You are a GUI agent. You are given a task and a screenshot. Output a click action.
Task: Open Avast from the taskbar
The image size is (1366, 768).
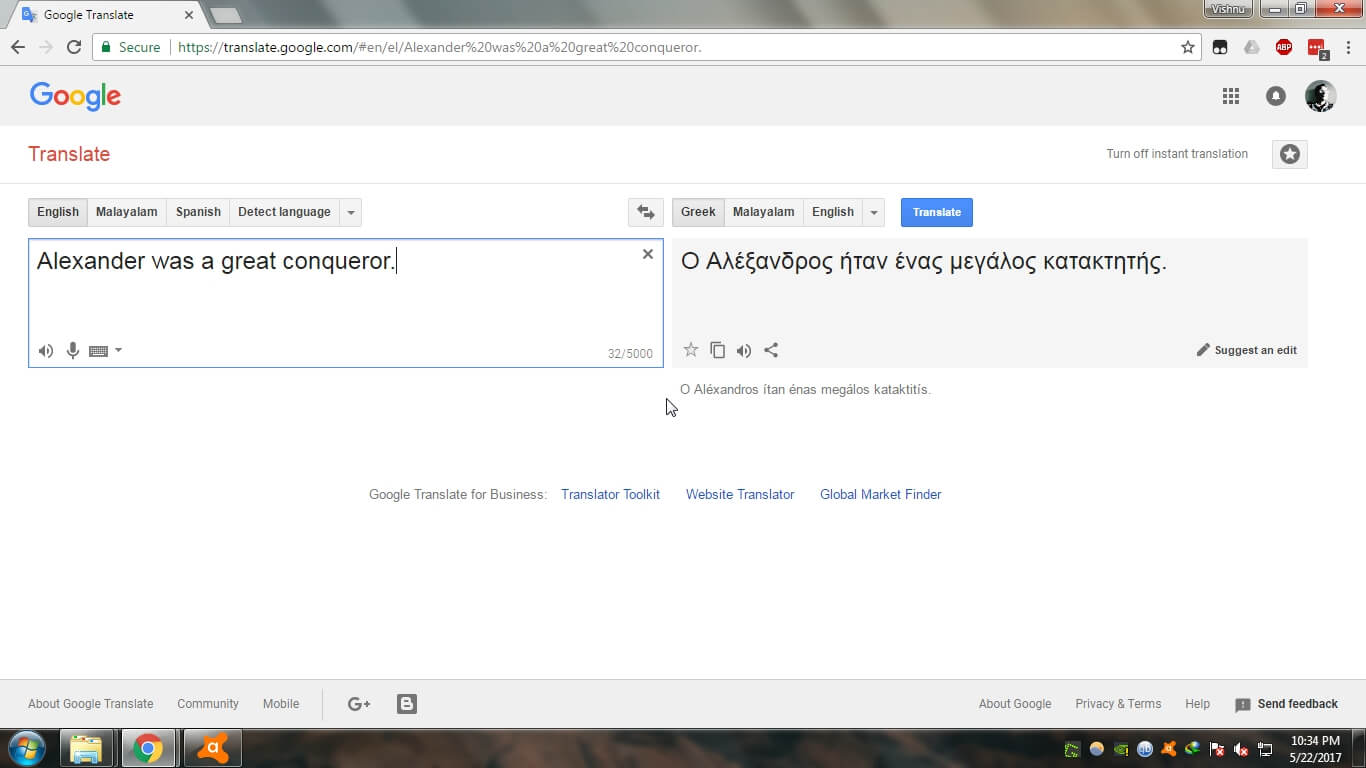point(213,748)
